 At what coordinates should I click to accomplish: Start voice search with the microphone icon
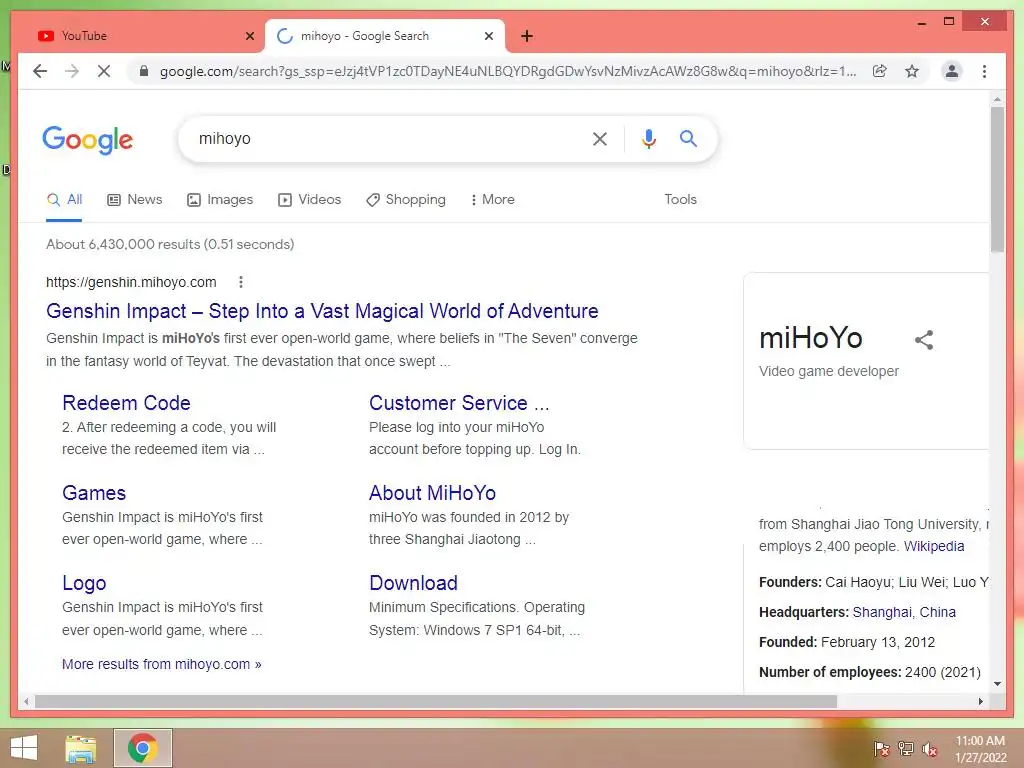coord(648,138)
